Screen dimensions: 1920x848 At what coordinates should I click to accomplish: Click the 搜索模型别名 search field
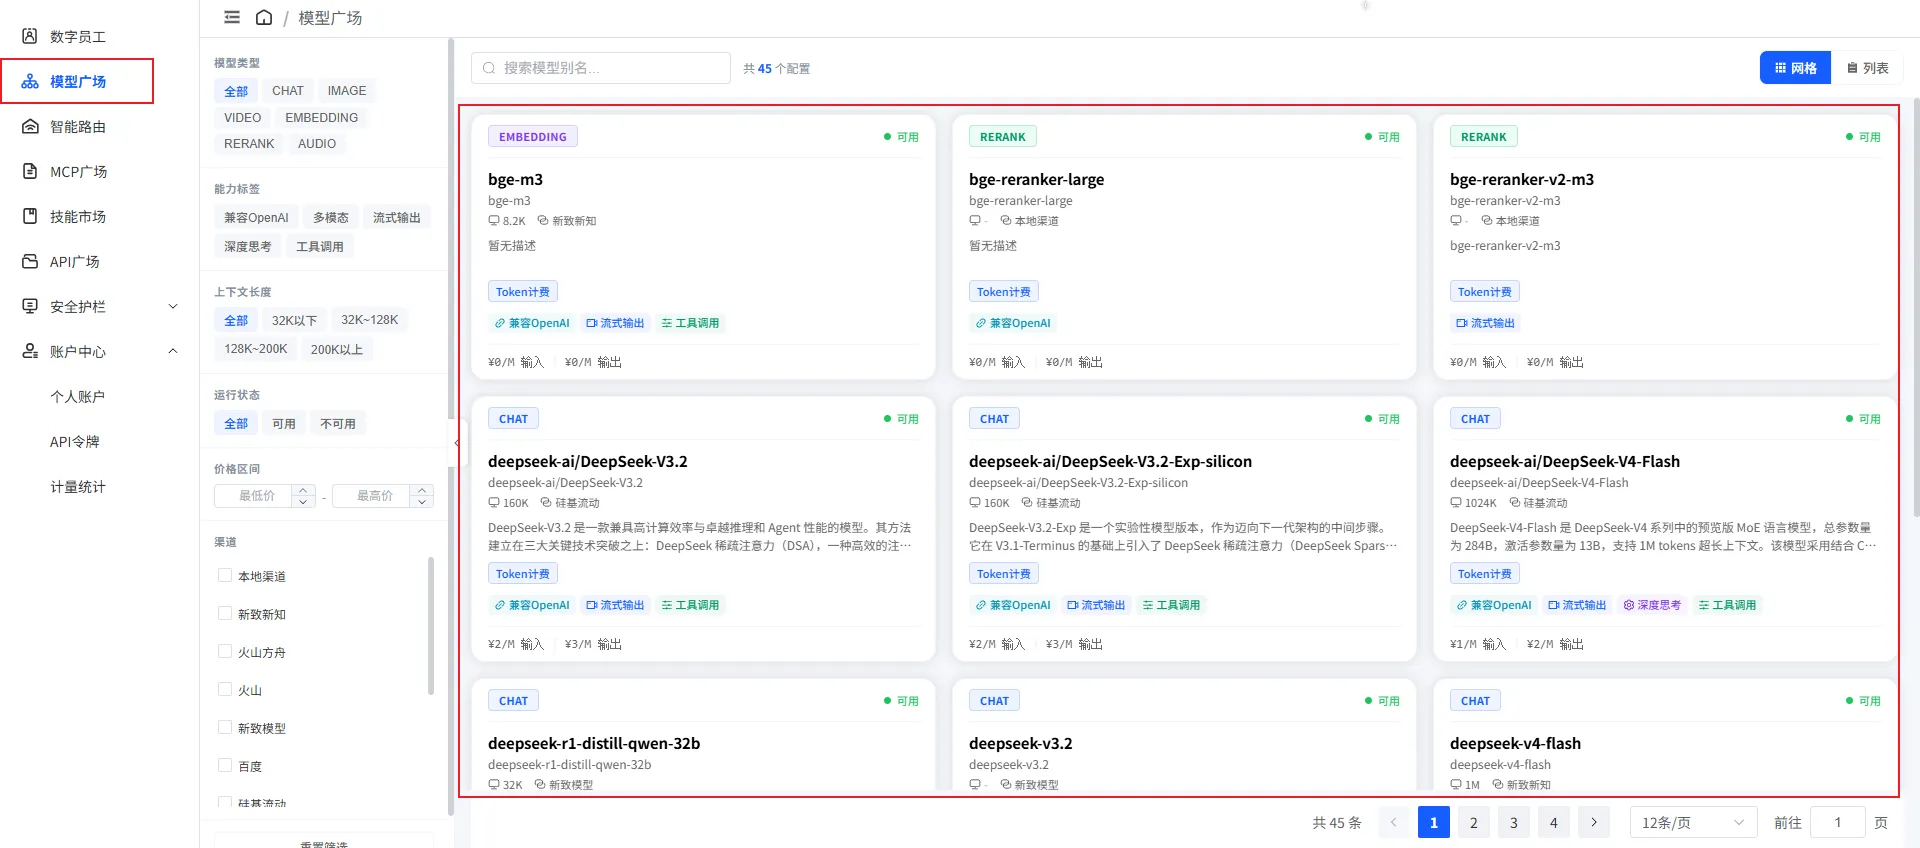[601, 68]
